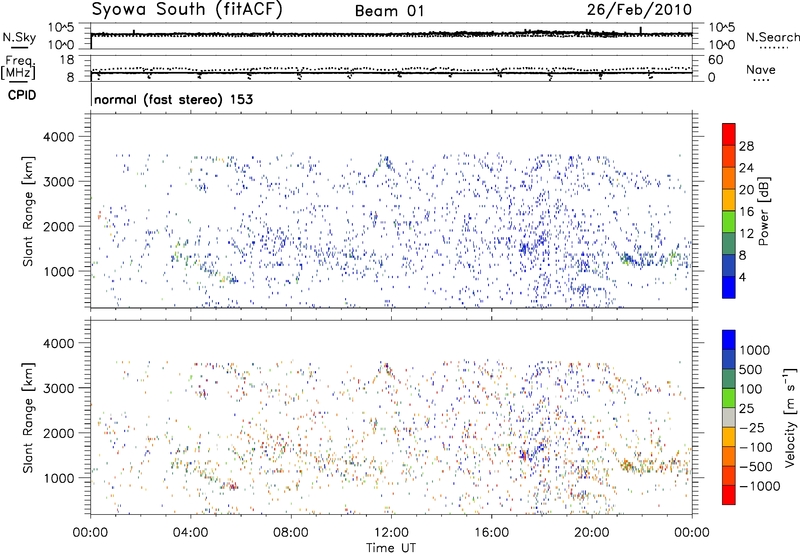
Task: Click the red bottom Velocity colorbar segment
Action: click(x=729, y=495)
